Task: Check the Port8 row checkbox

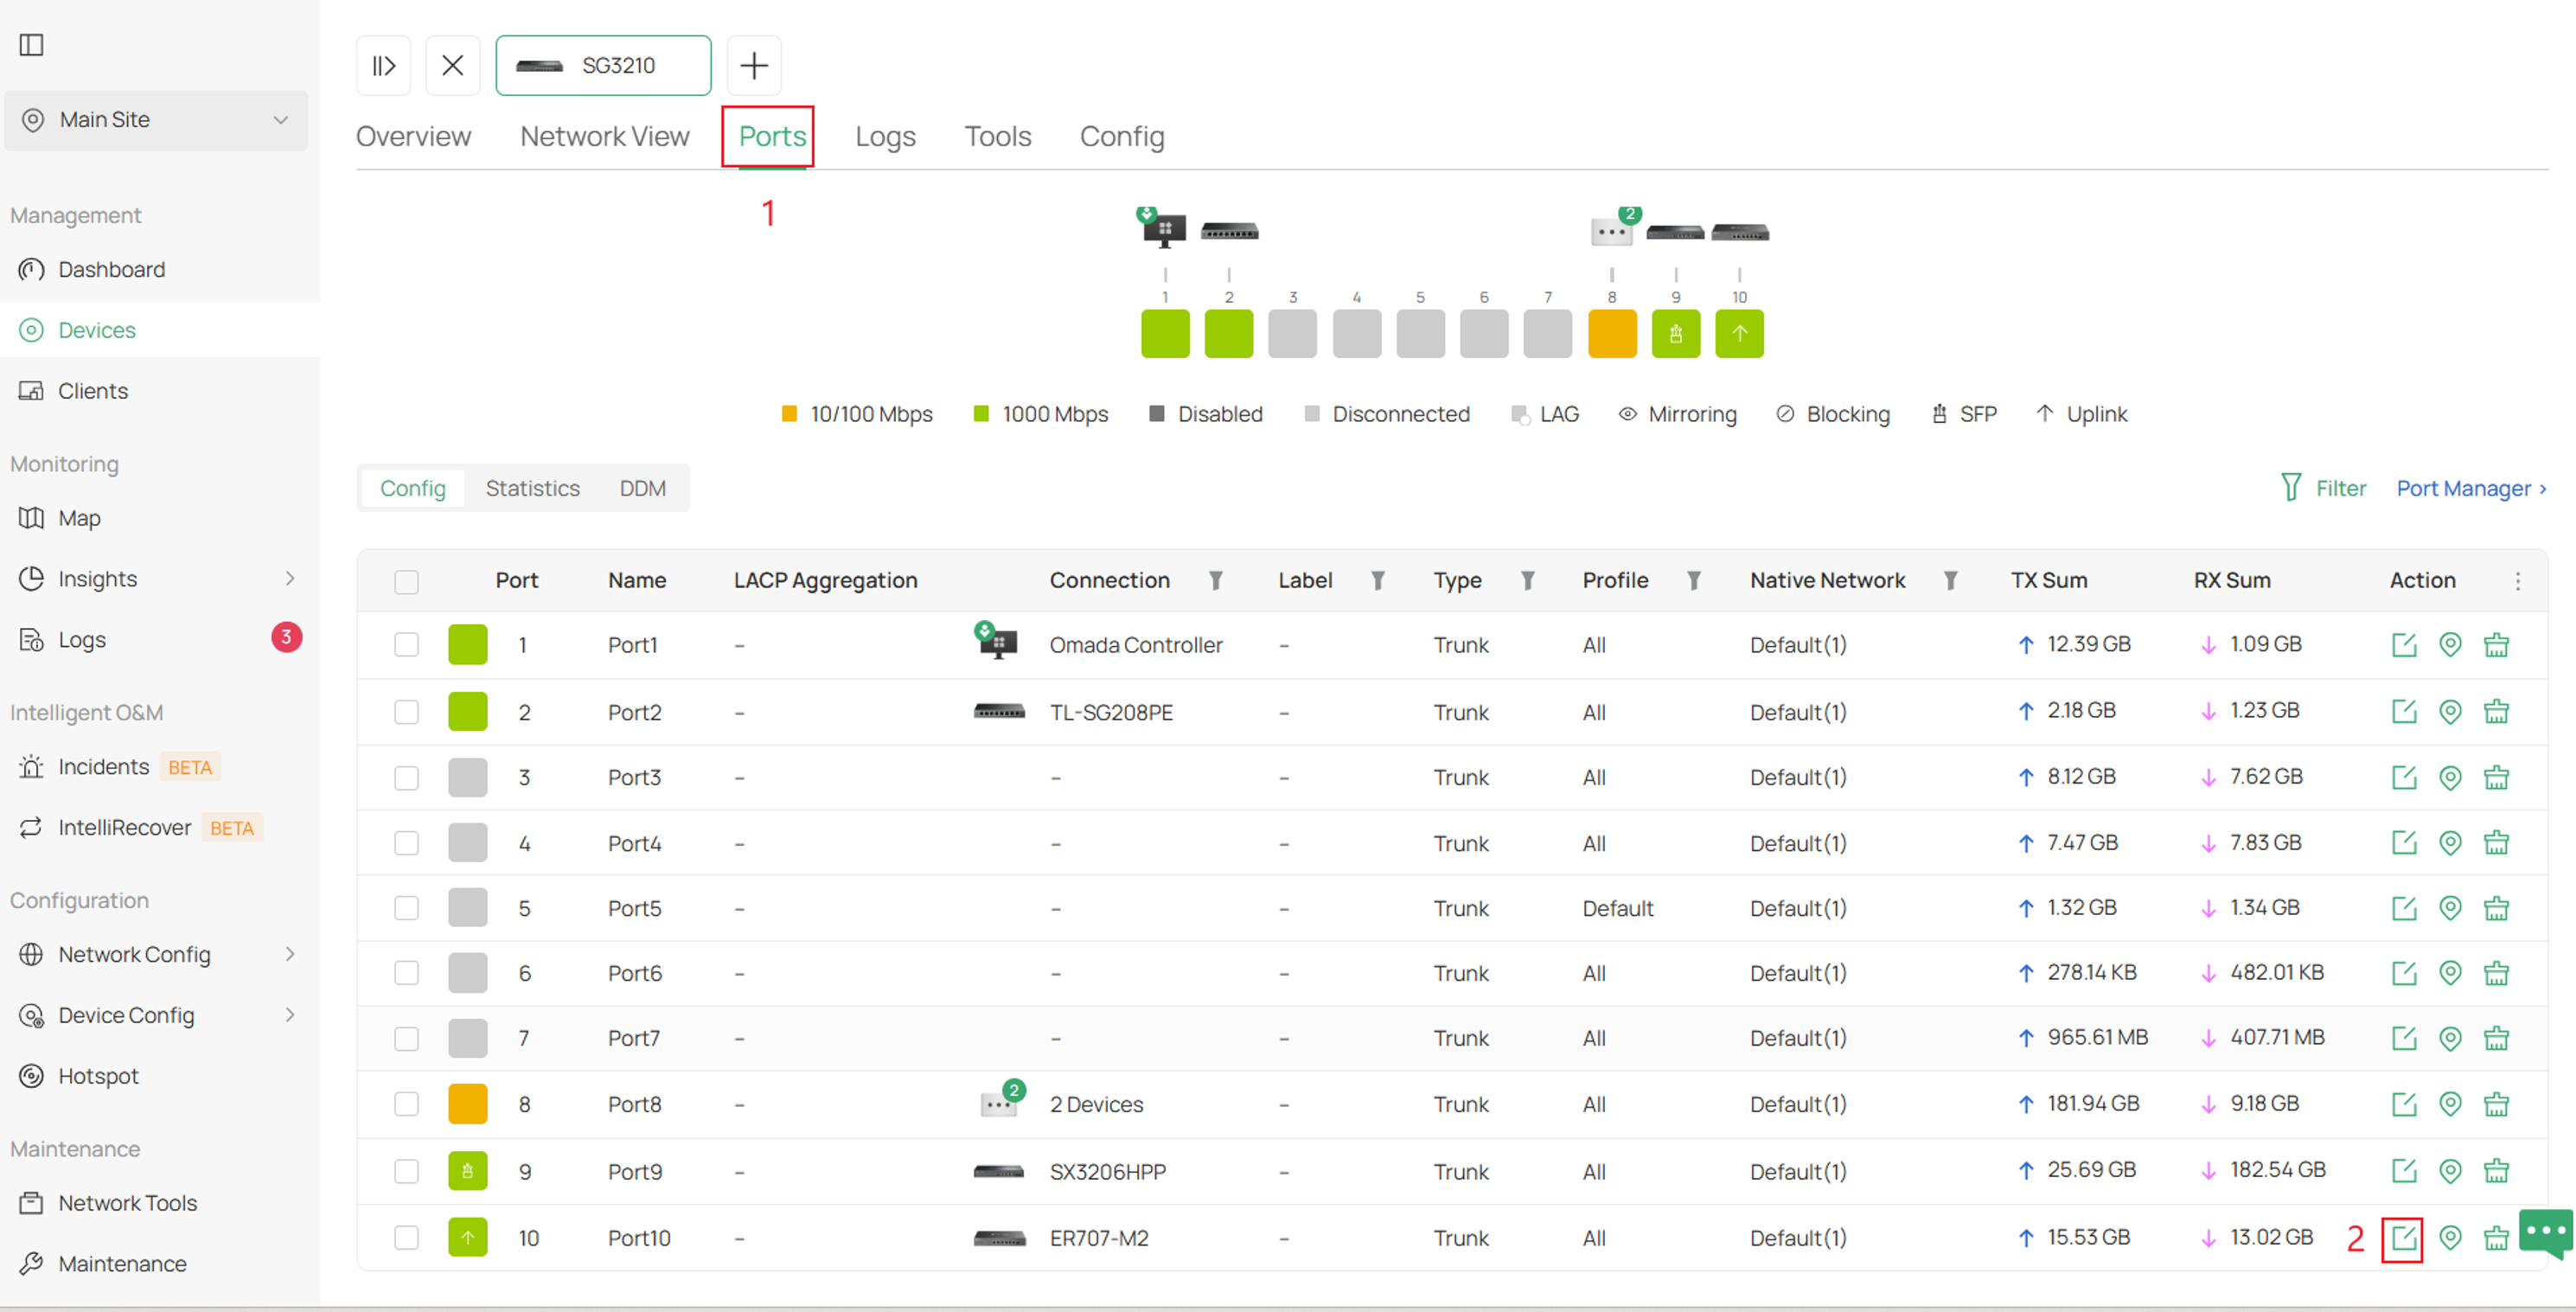Action: tap(406, 1104)
